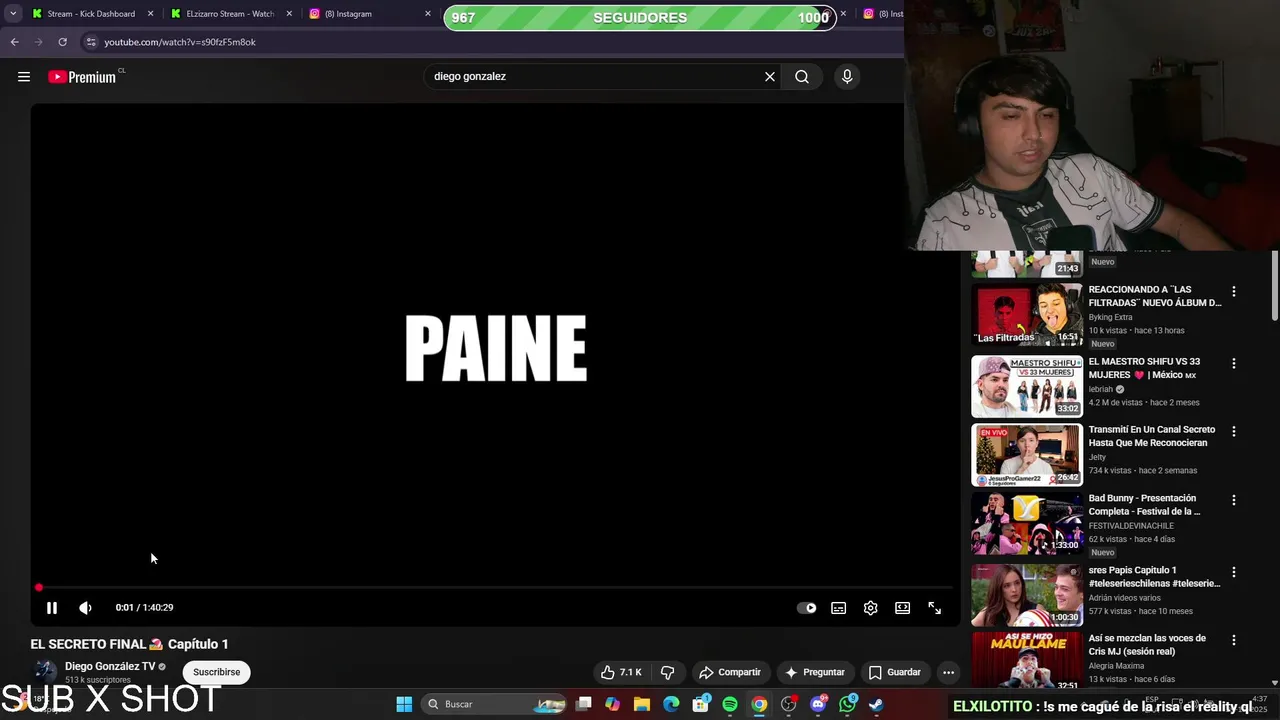Open the player settings gear
The height and width of the screenshot is (720, 1280).
coord(870,608)
